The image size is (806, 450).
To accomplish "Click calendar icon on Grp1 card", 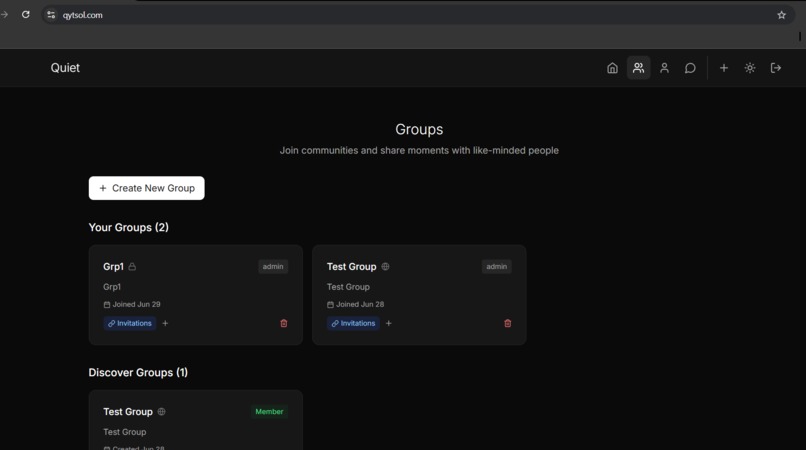I will pyautogui.click(x=107, y=304).
